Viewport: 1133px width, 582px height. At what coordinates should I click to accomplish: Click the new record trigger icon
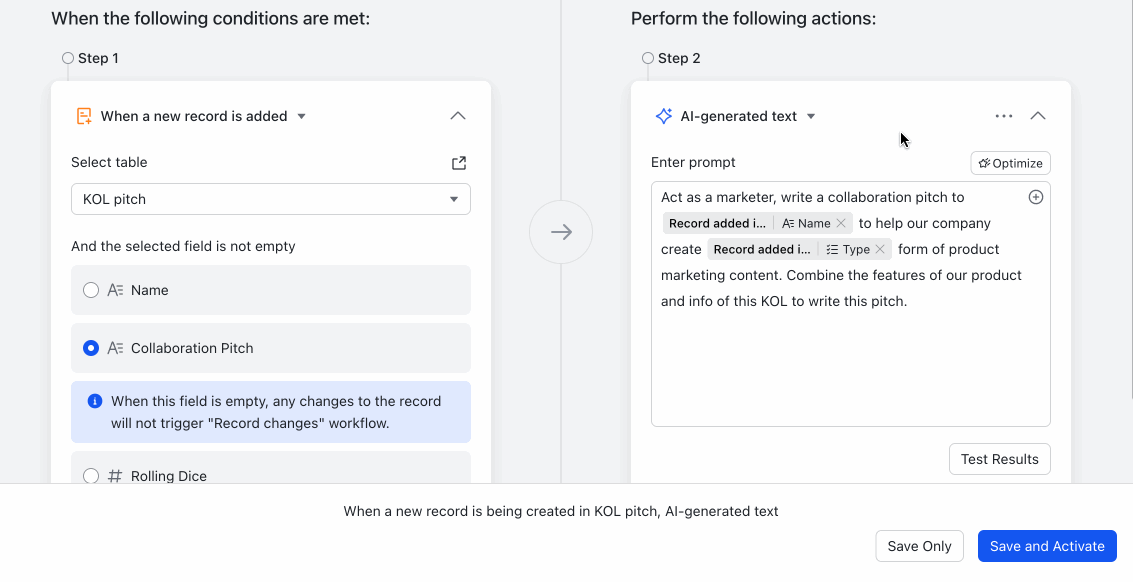pyautogui.click(x=84, y=116)
